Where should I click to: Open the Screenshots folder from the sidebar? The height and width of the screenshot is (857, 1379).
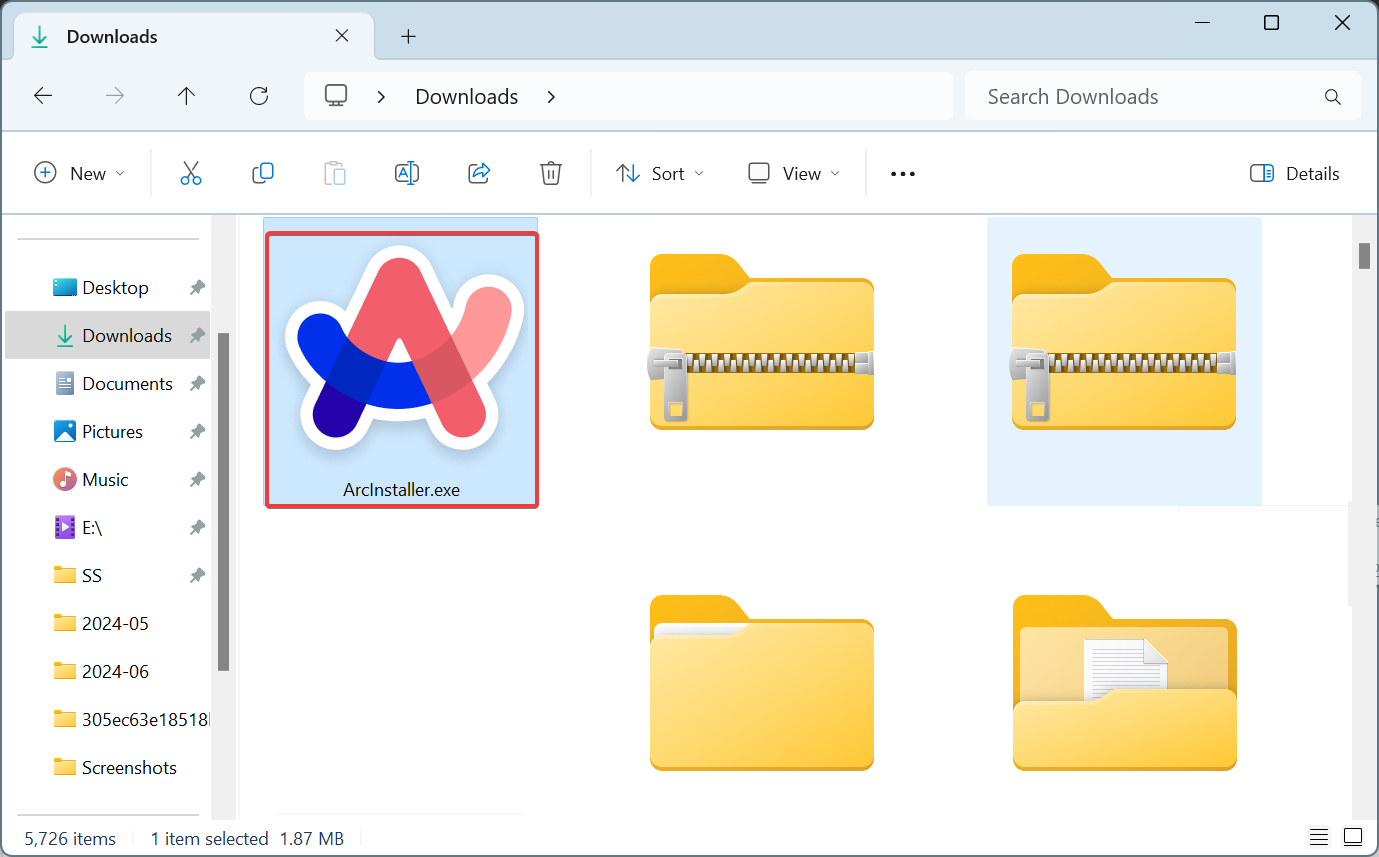tap(129, 767)
